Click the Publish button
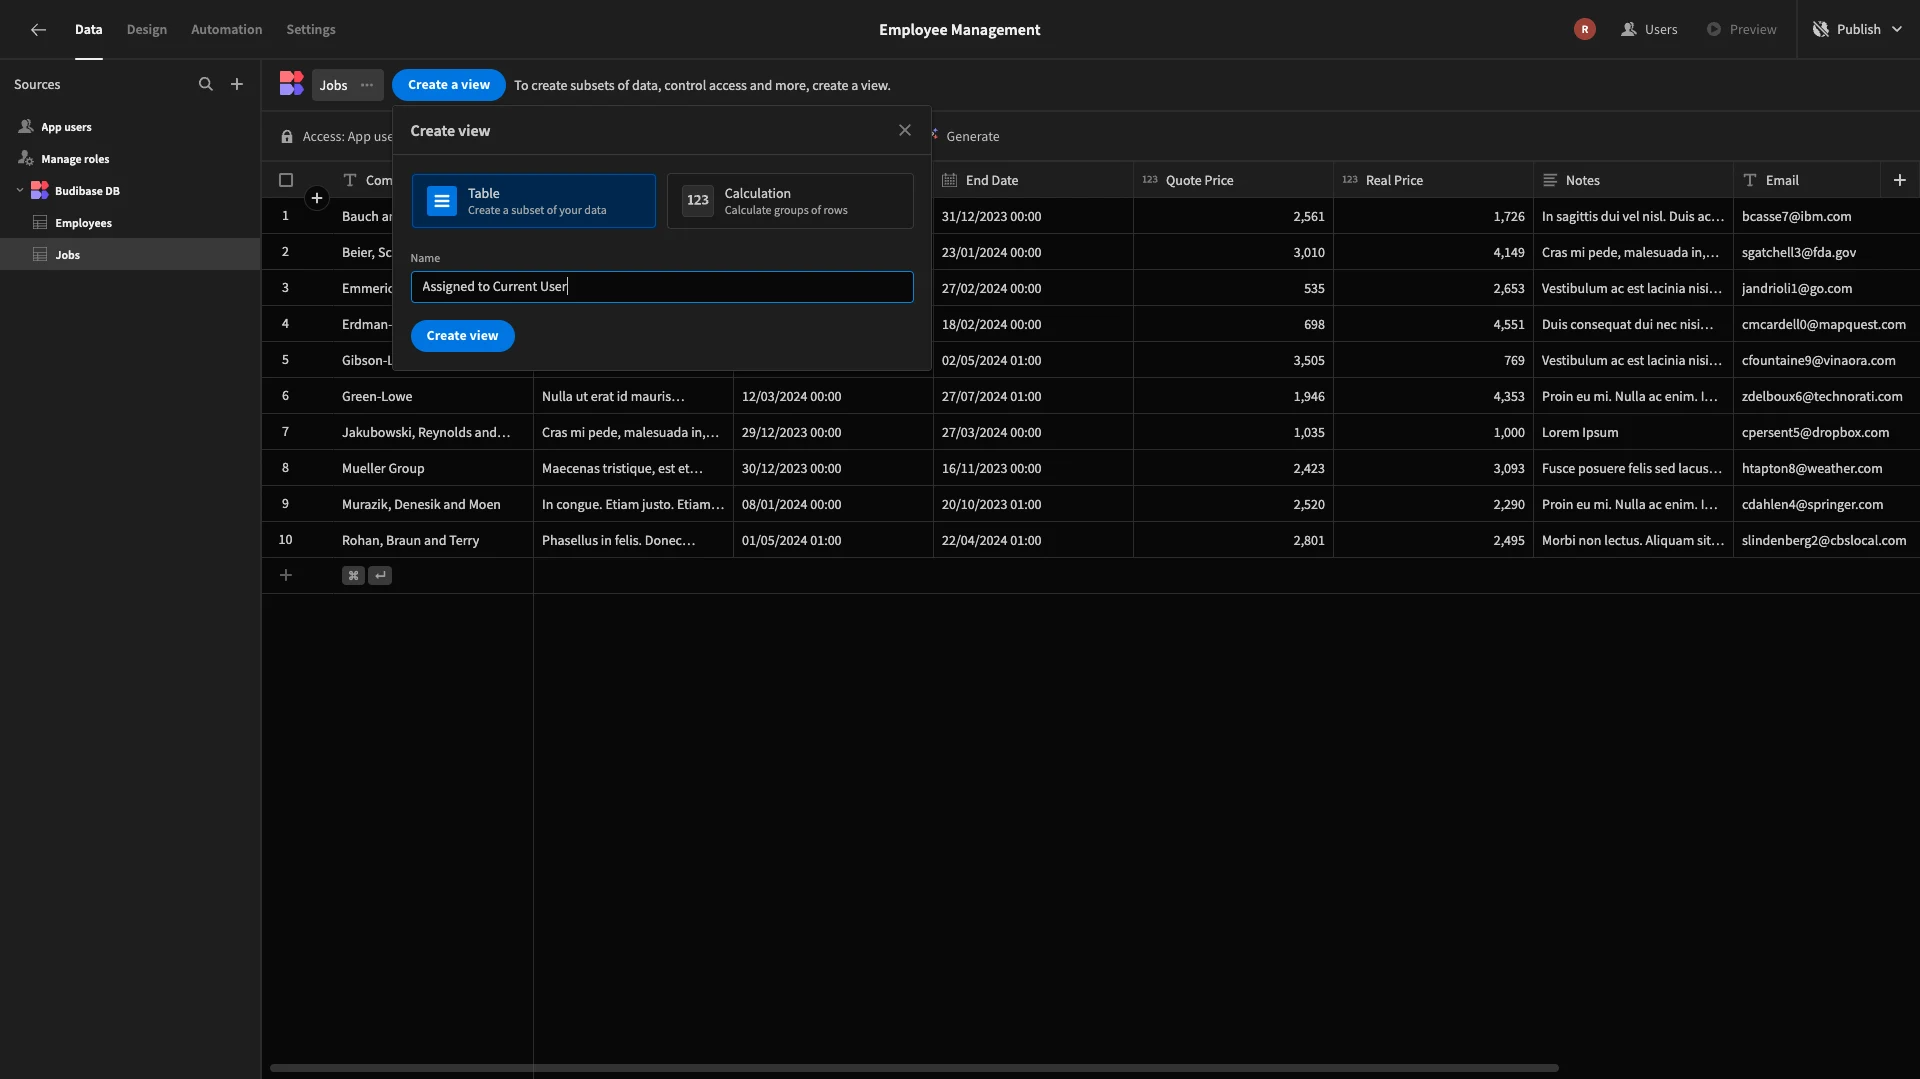 pyautogui.click(x=1857, y=30)
